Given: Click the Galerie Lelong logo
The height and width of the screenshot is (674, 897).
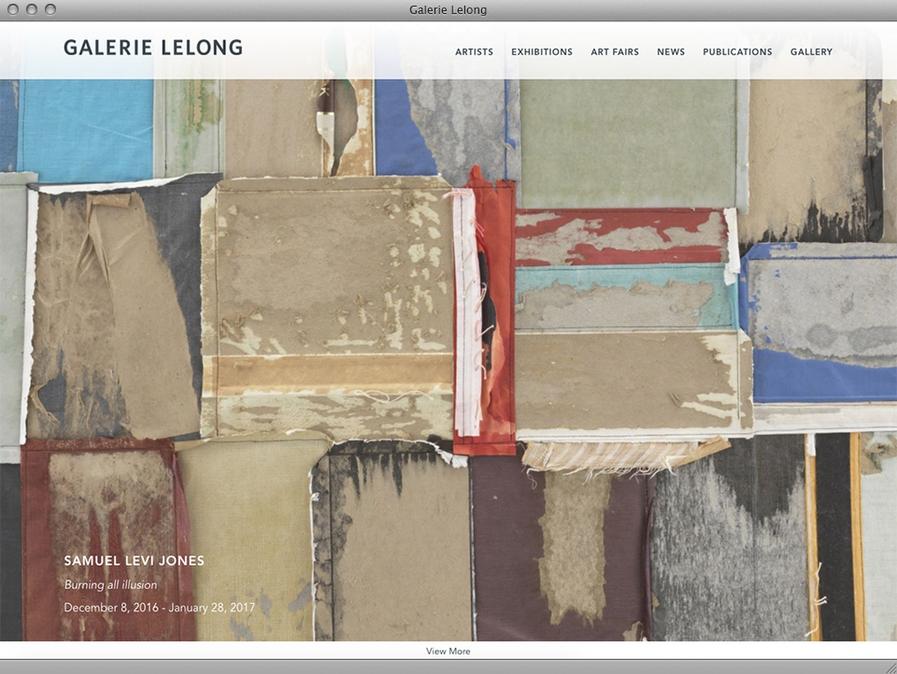Looking at the screenshot, I should click(x=153, y=47).
